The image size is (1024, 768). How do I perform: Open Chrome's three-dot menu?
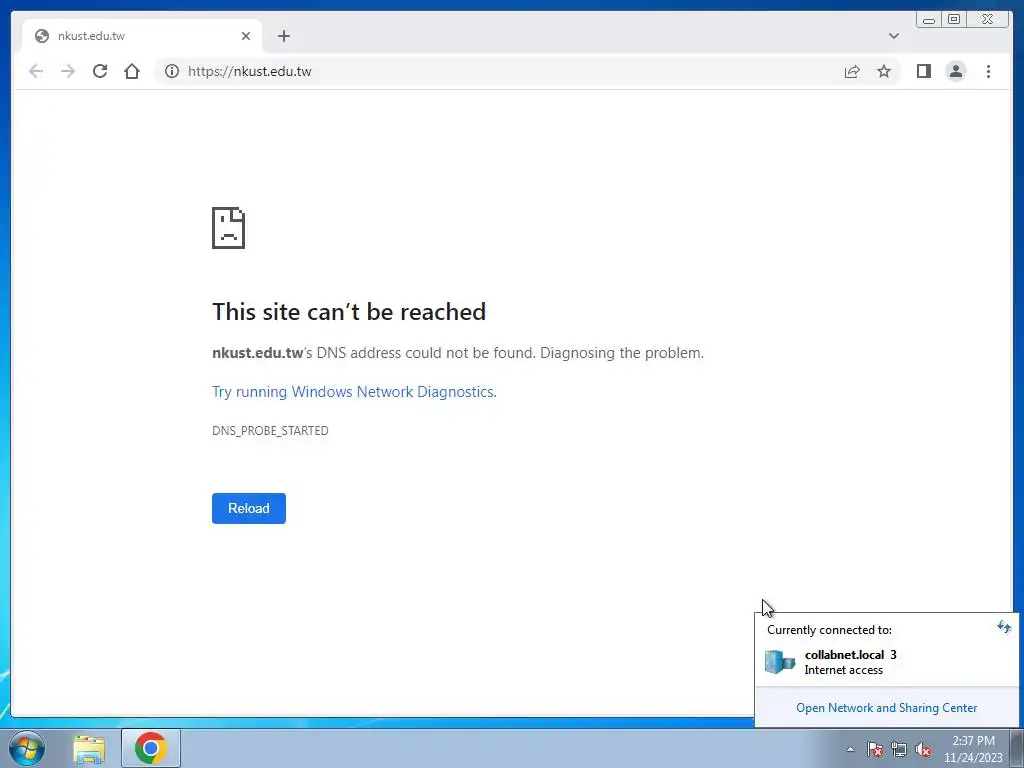(x=988, y=71)
